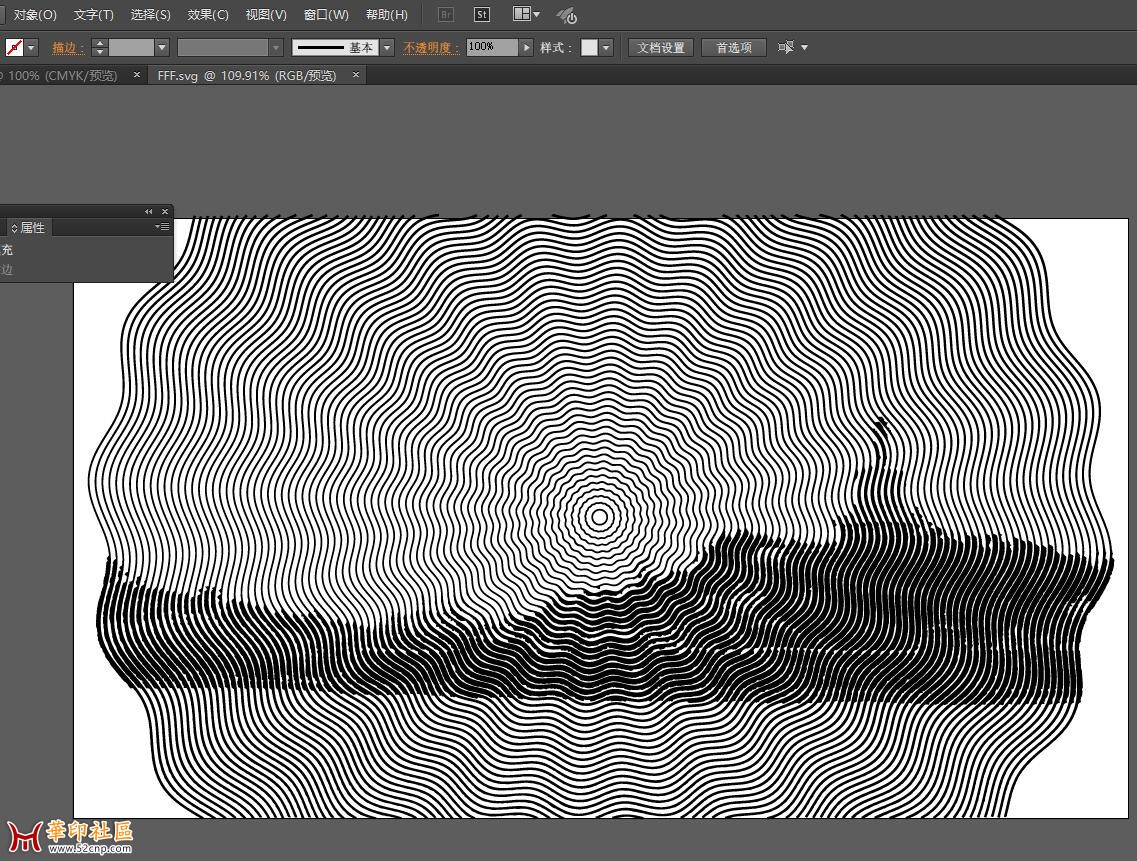1137x861 pixels.
Task: Click the 文档设置 button
Action: tap(661, 47)
